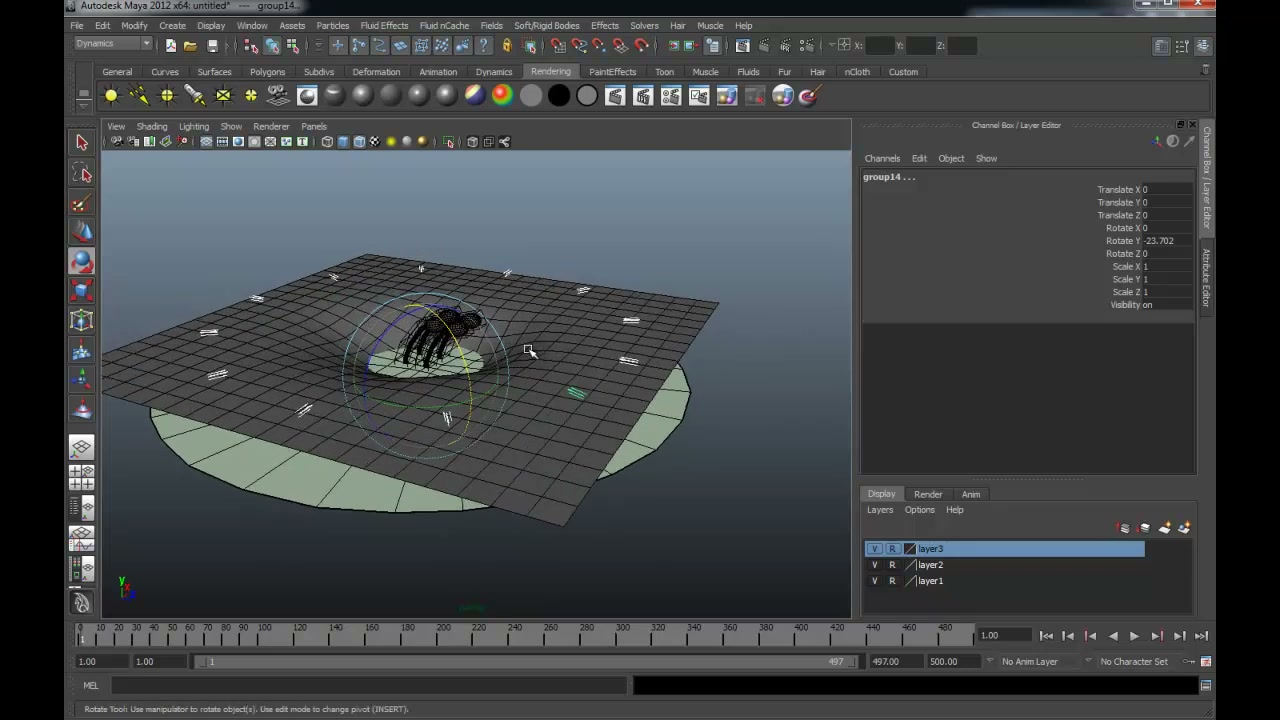The width and height of the screenshot is (1280, 720).
Task: Move selected layer down in list
Action: pyautogui.click(x=1144, y=528)
